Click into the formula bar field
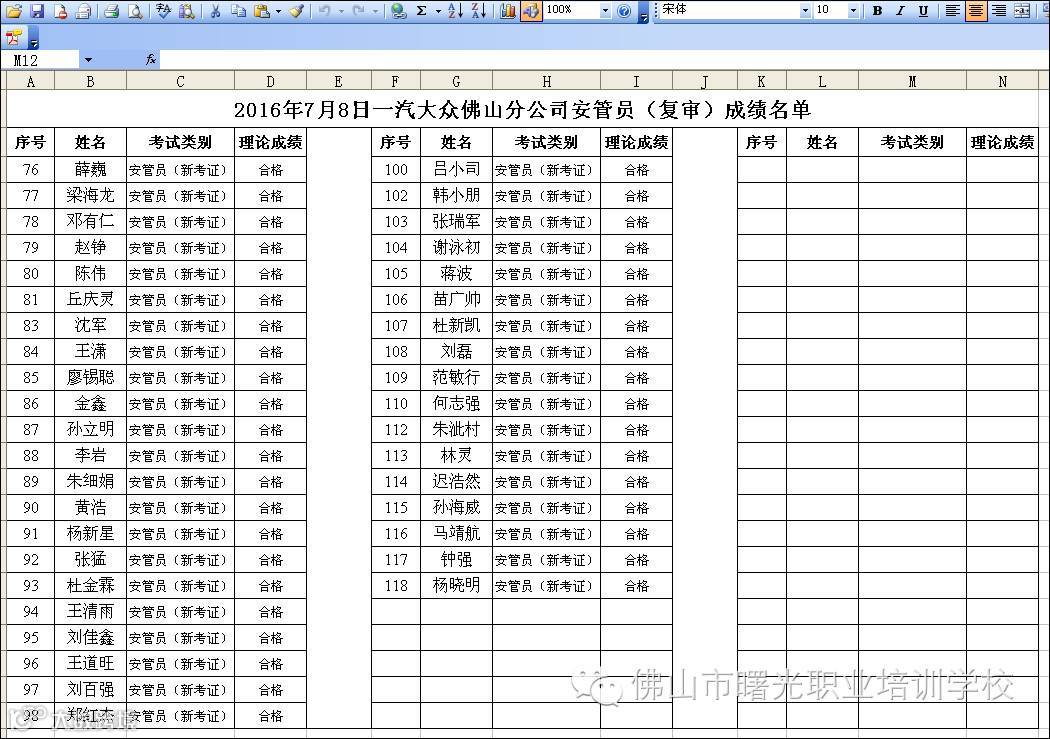 [603, 60]
